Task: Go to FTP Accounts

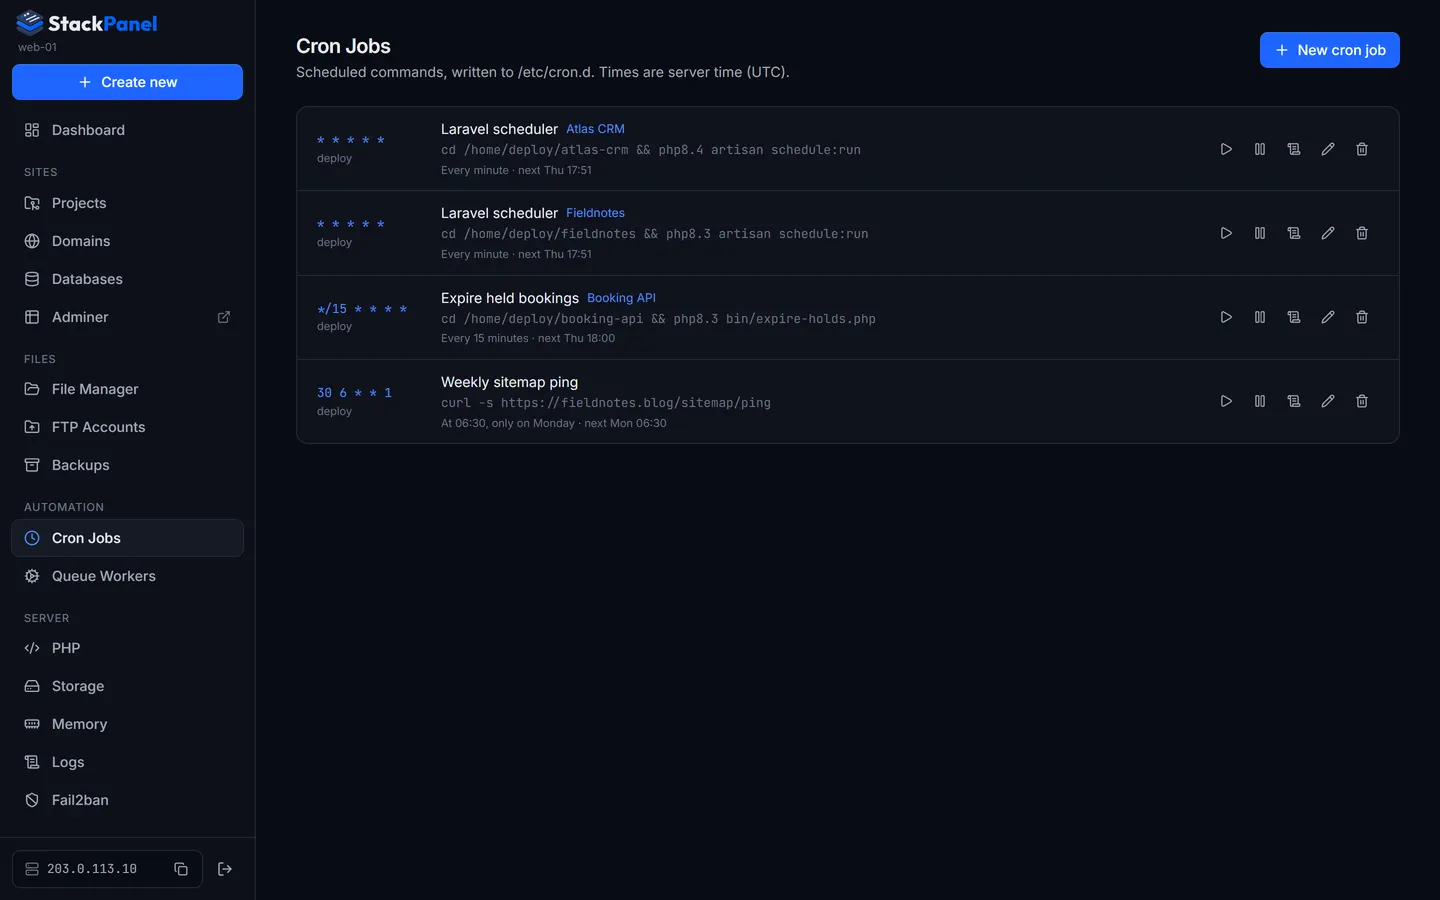Action: click(127, 427)
